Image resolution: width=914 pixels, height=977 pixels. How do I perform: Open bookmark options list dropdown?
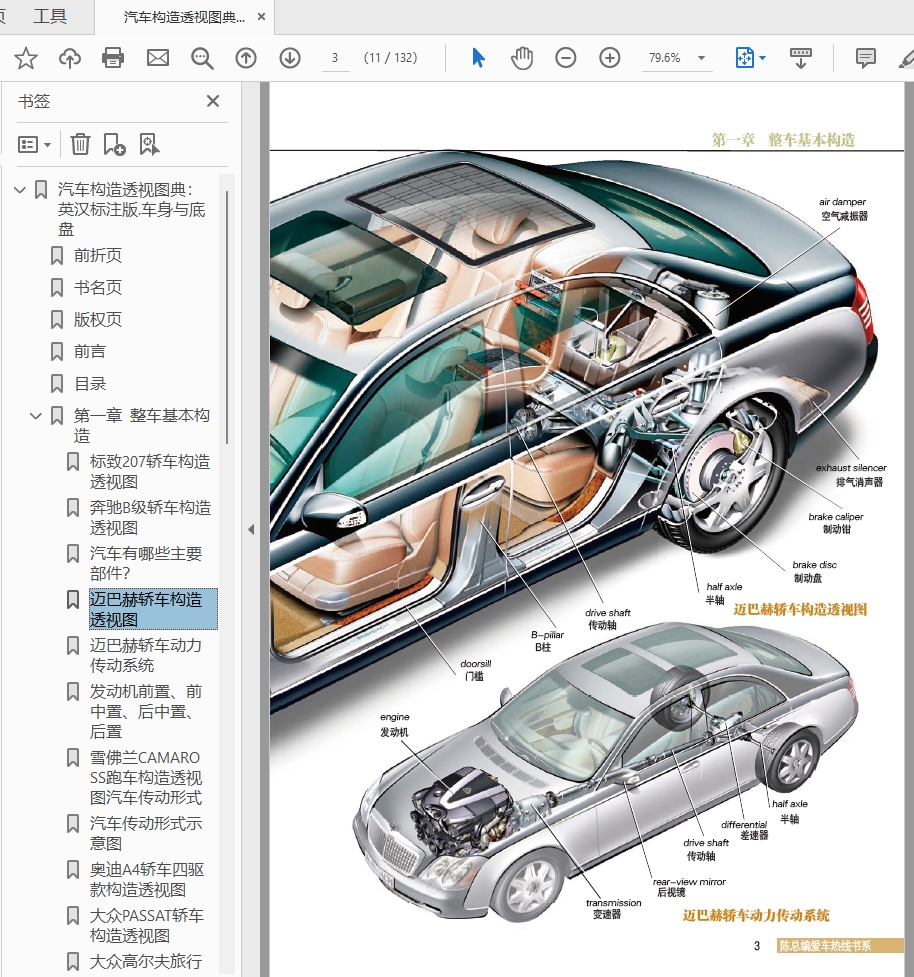[x=35, y=145]
